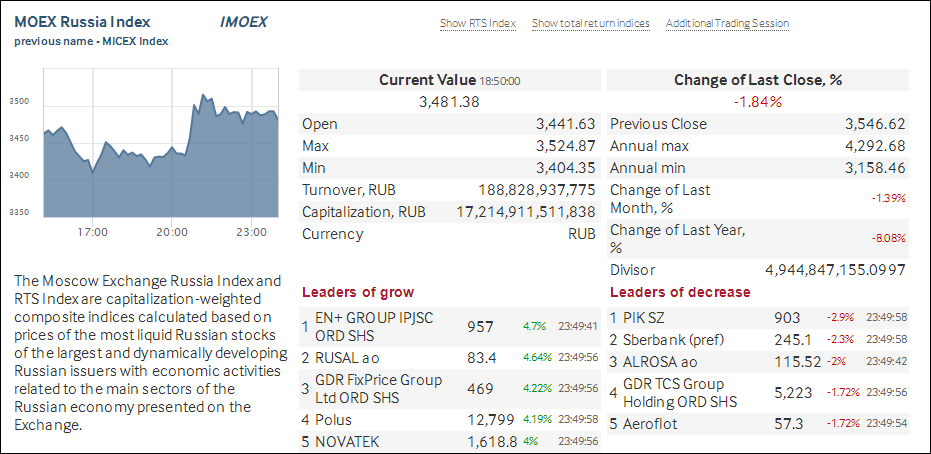Click the Leaders of decrease heading
931x454 pixels.
pyautogui.click(x=680, y=292)
